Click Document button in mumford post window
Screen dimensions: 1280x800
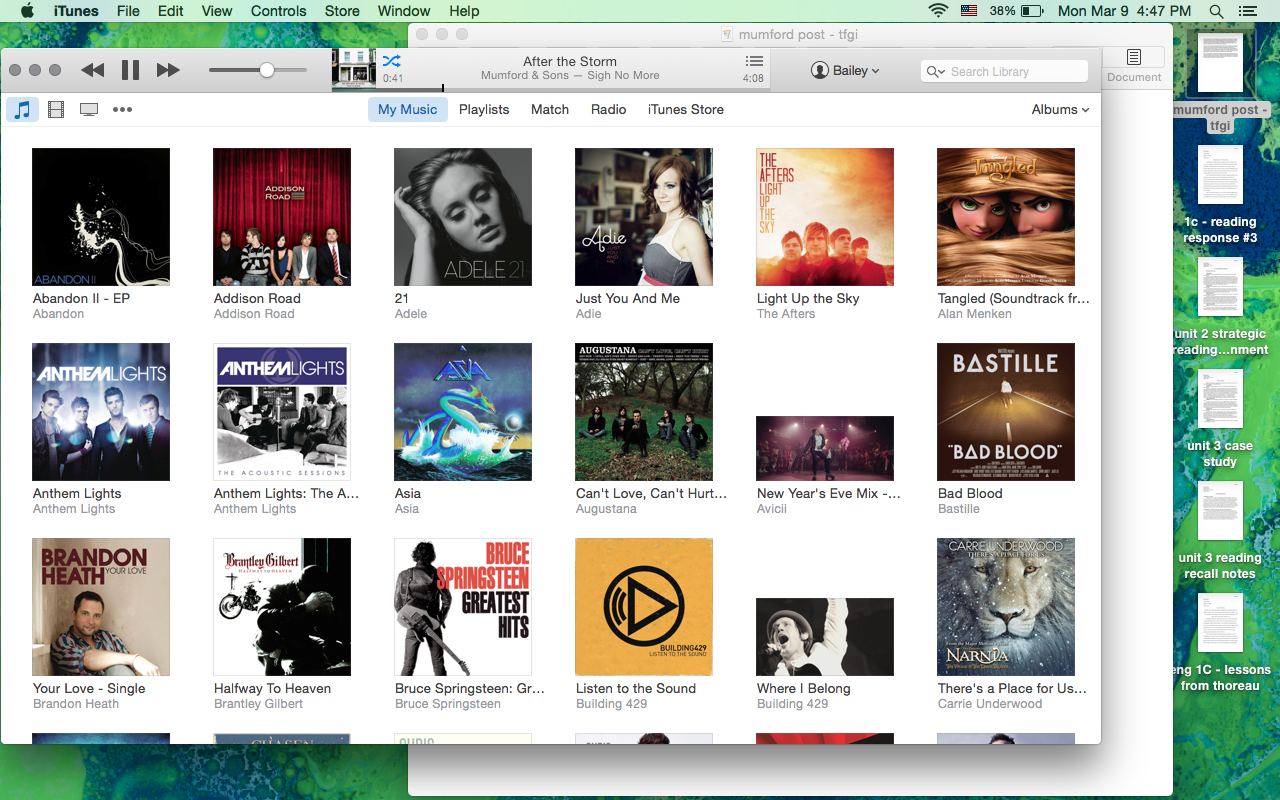(x=1134, y=65)
